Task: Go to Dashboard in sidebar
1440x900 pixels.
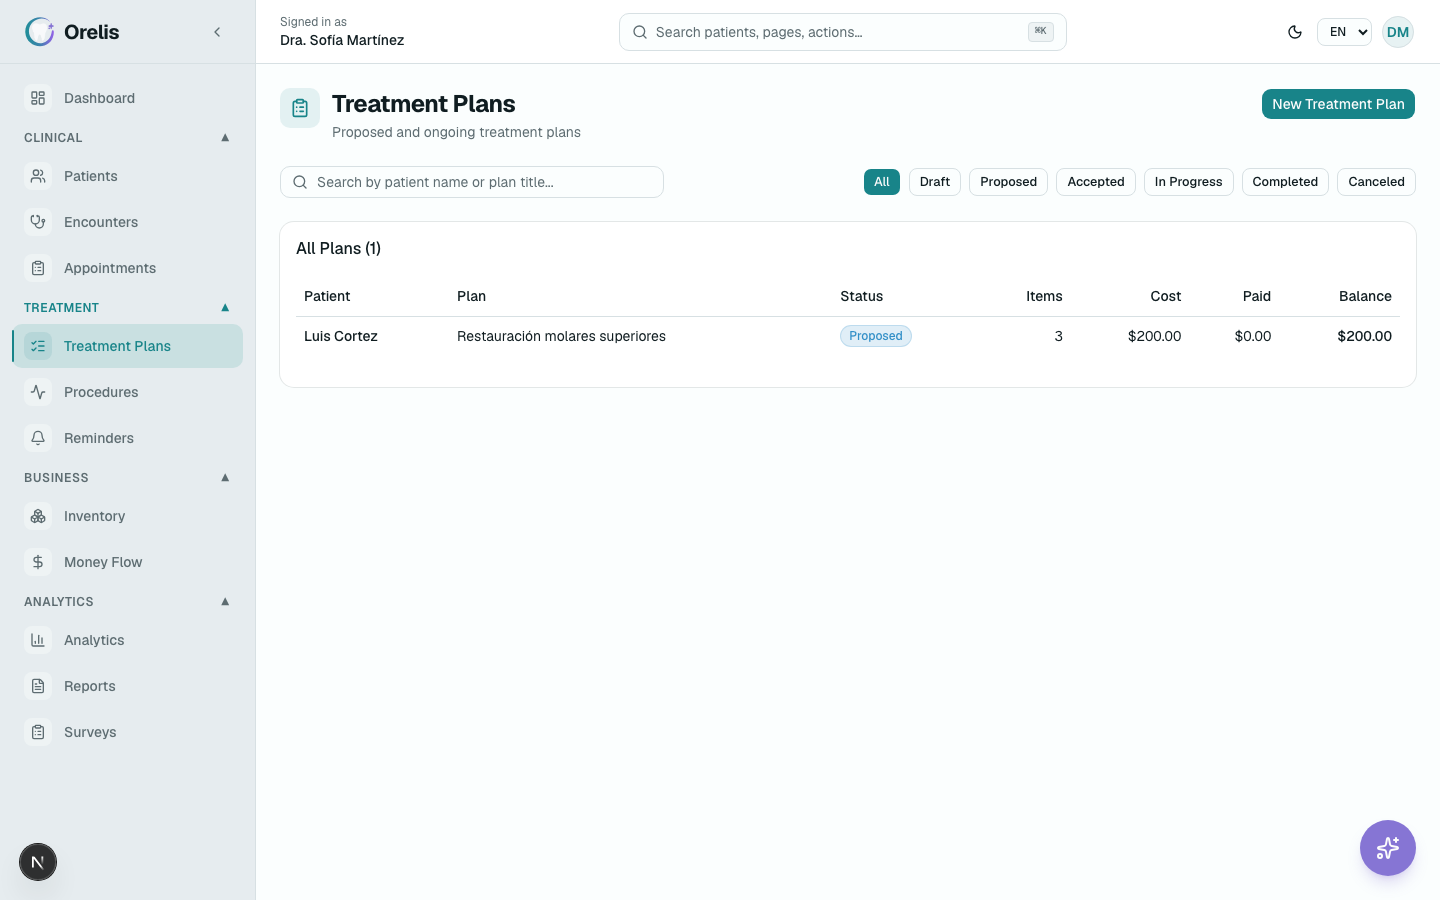Action: [128, 98]
